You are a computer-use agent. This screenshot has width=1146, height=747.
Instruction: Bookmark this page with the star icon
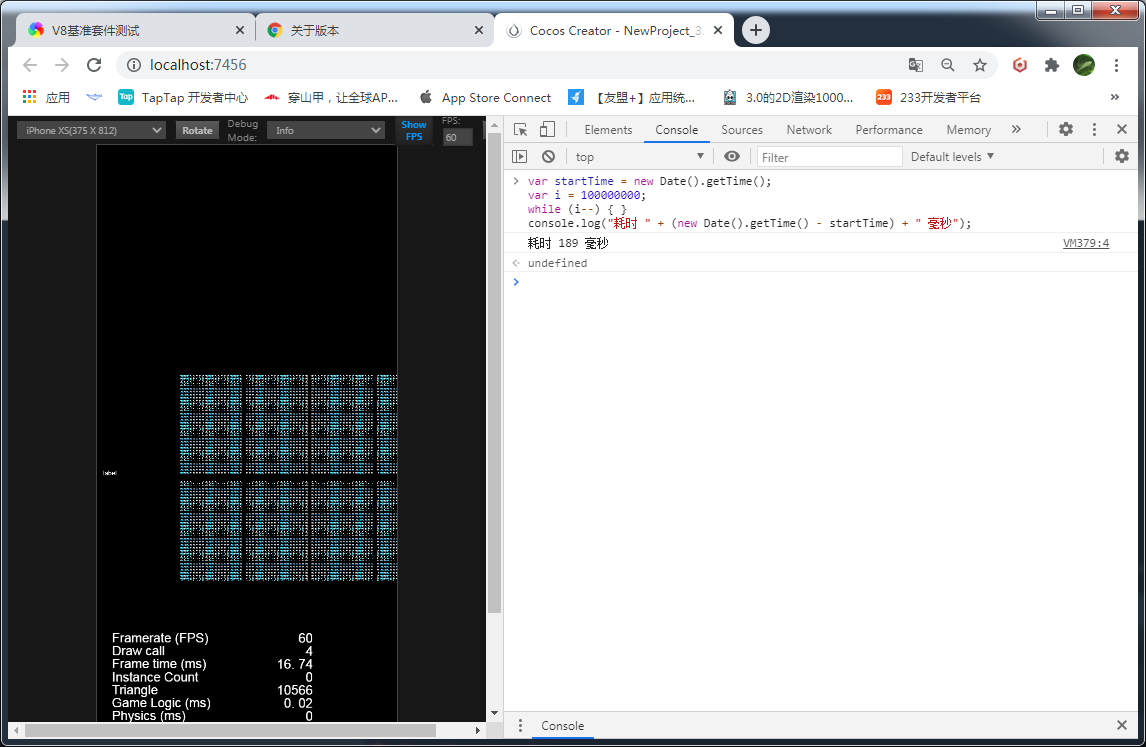(x=980, y=65)
